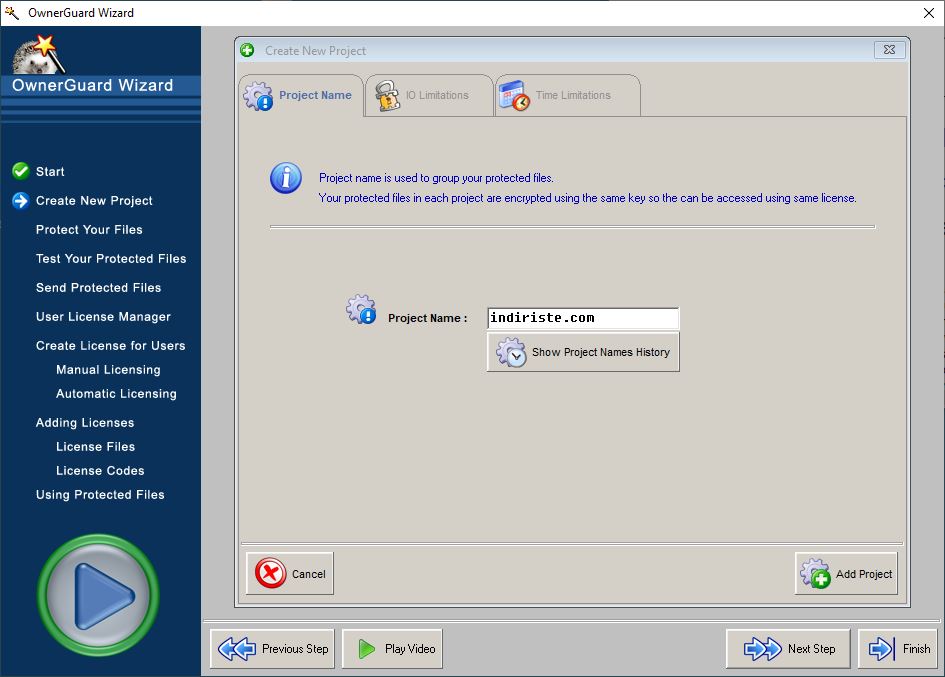Click the arrow-to-bar icon on Finish
Viewport: 945px width, 677px height.
pos(882,649)
